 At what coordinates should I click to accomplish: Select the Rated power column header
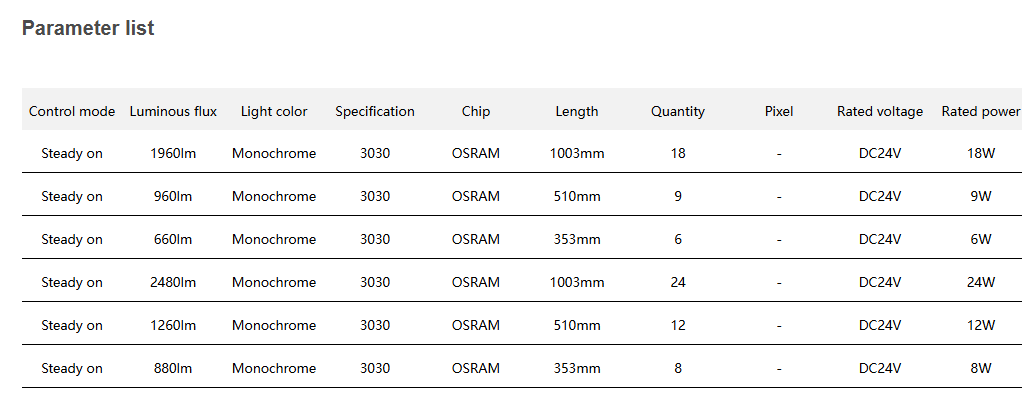981,111
